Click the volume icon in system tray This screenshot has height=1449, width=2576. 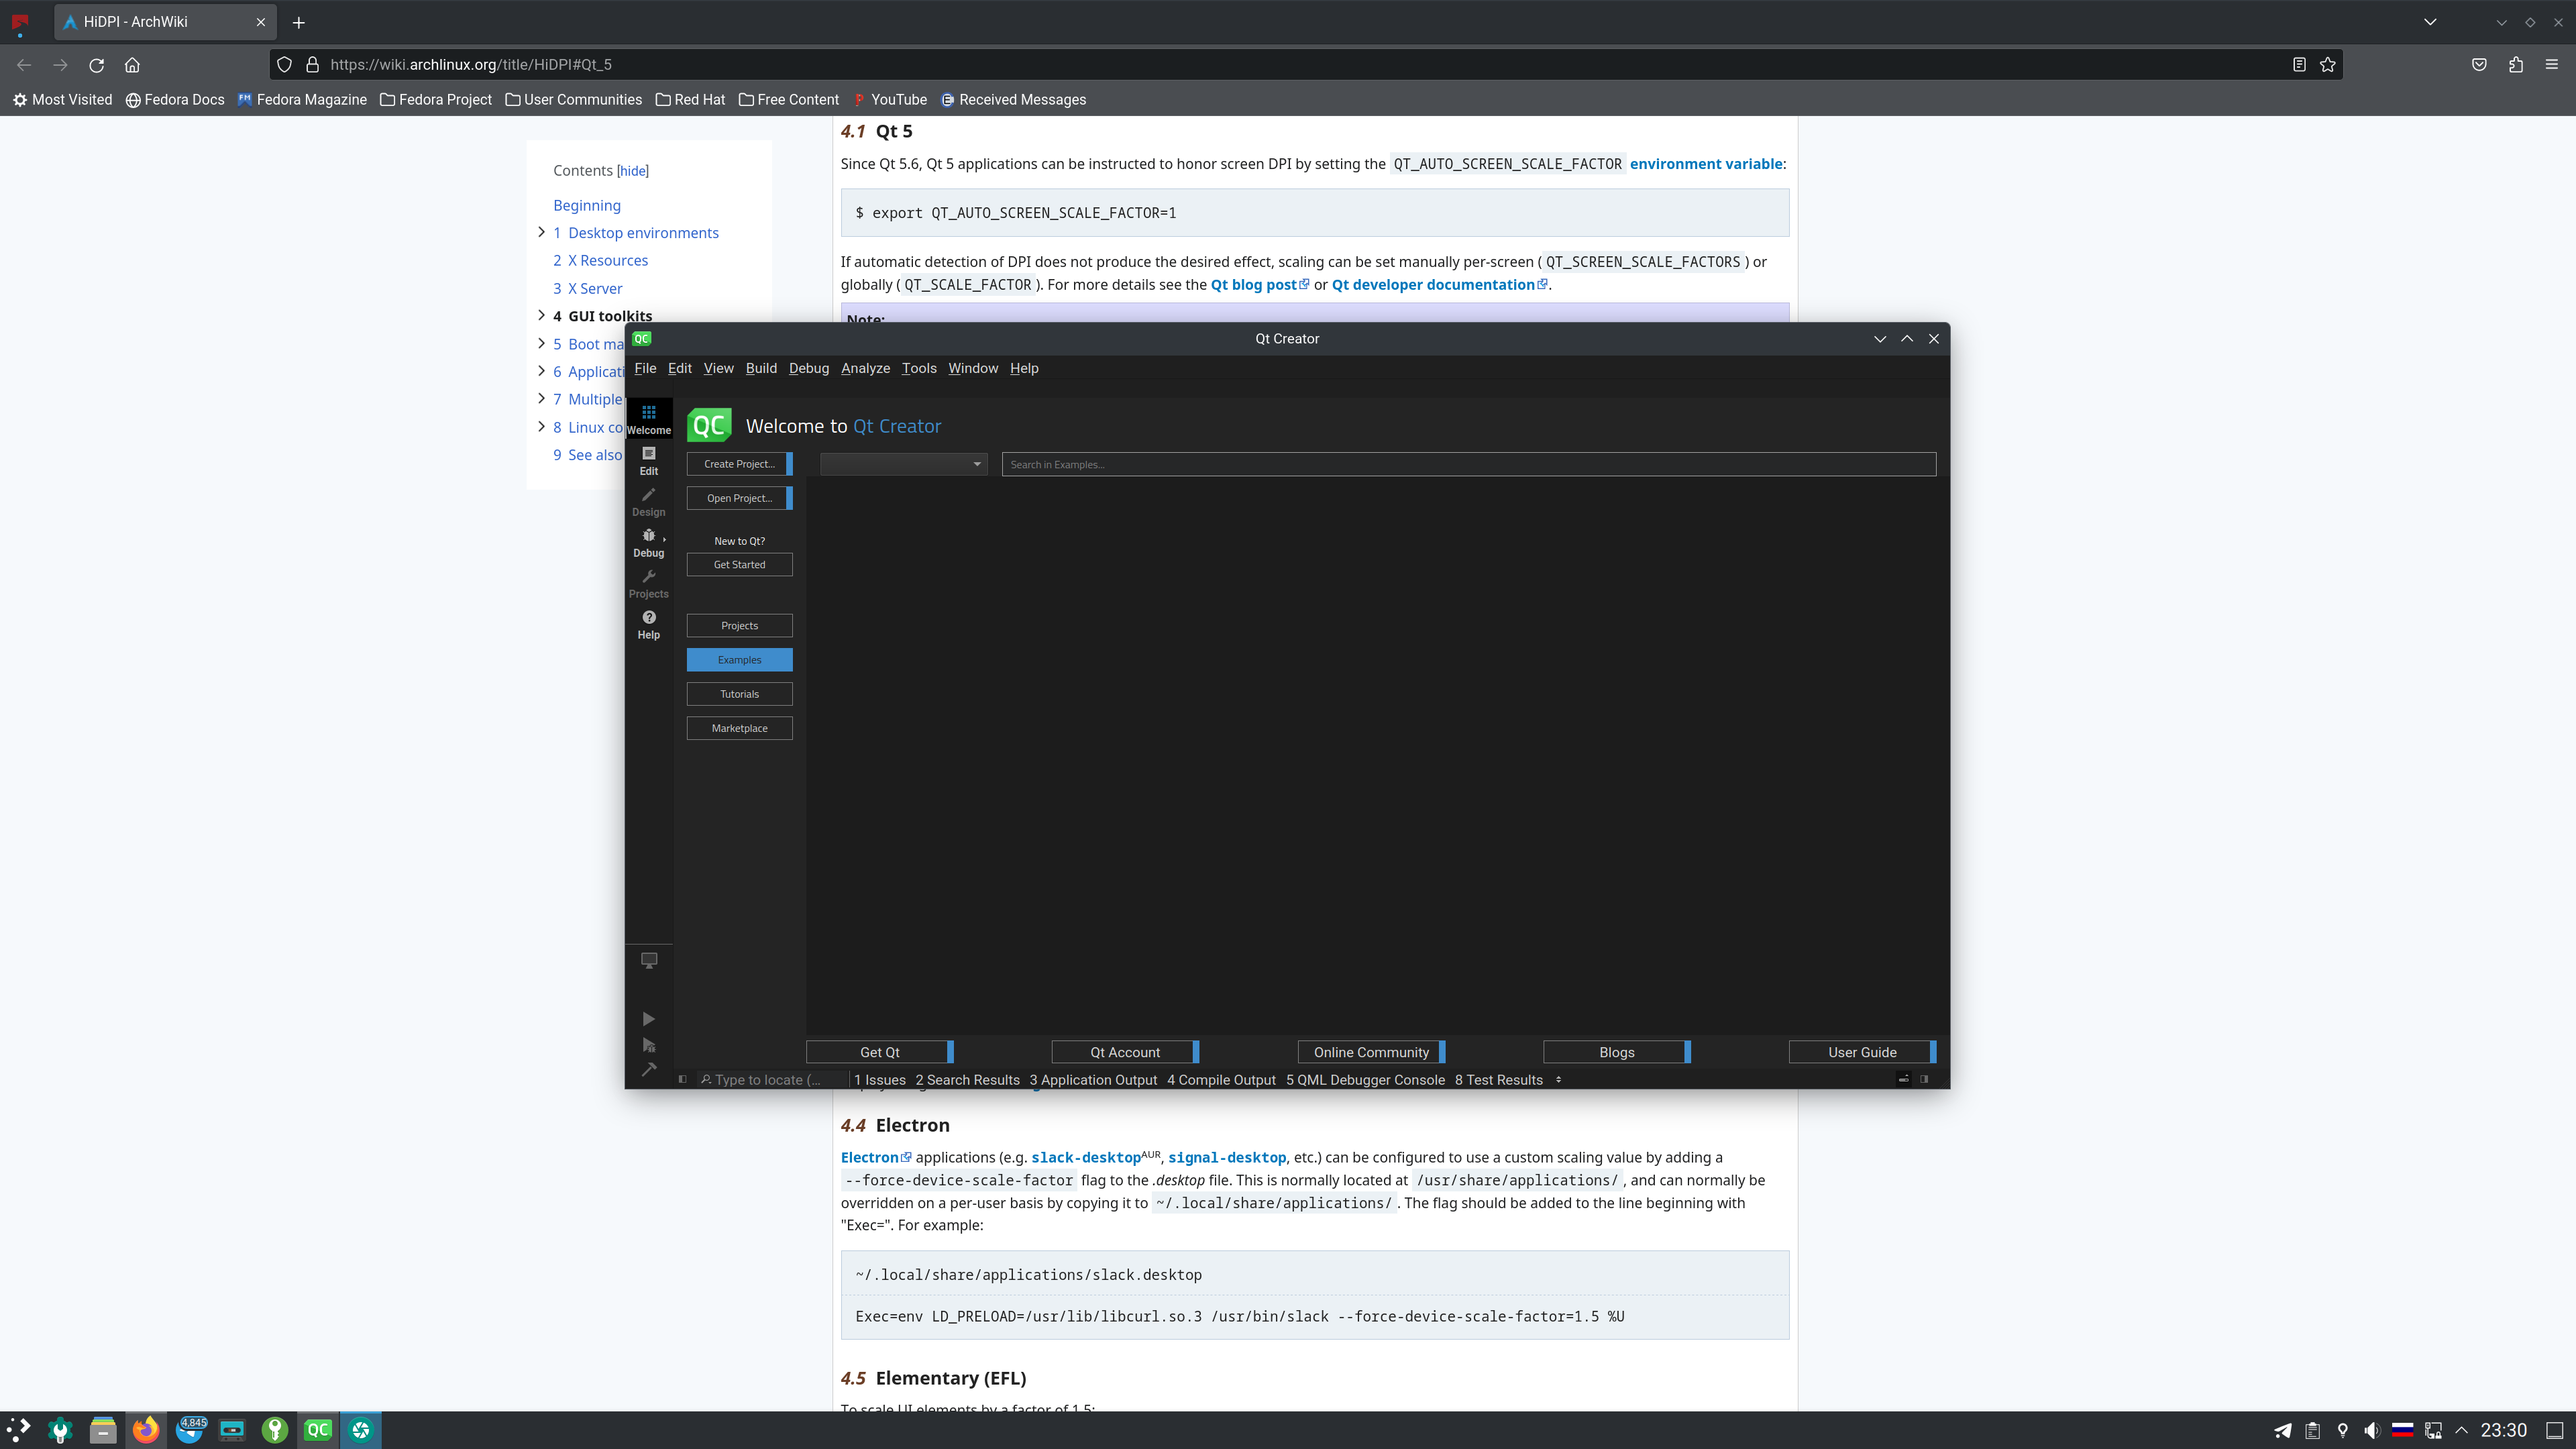pos(2372,1430)
